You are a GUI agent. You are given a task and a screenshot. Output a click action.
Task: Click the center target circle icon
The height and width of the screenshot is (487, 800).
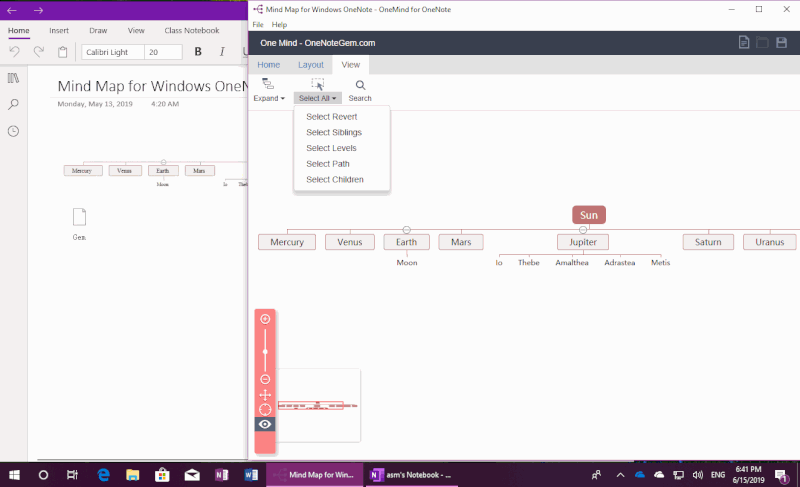[x=265, y=409]
